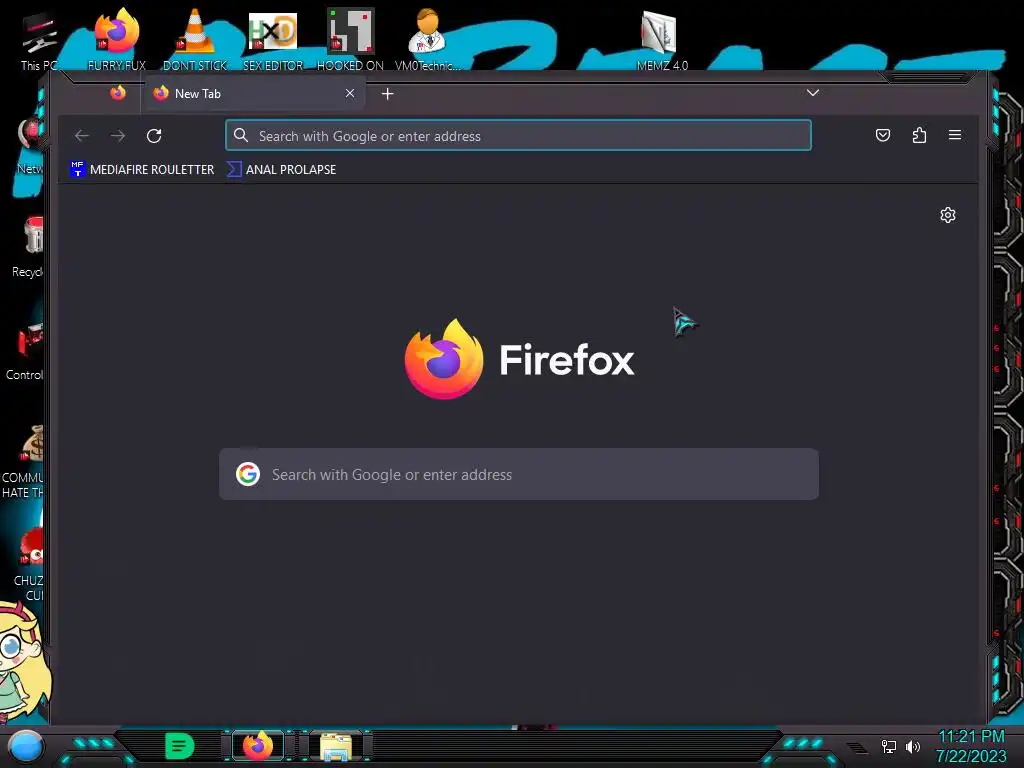Go forward using the forward arrow

(x=118, y=136)
